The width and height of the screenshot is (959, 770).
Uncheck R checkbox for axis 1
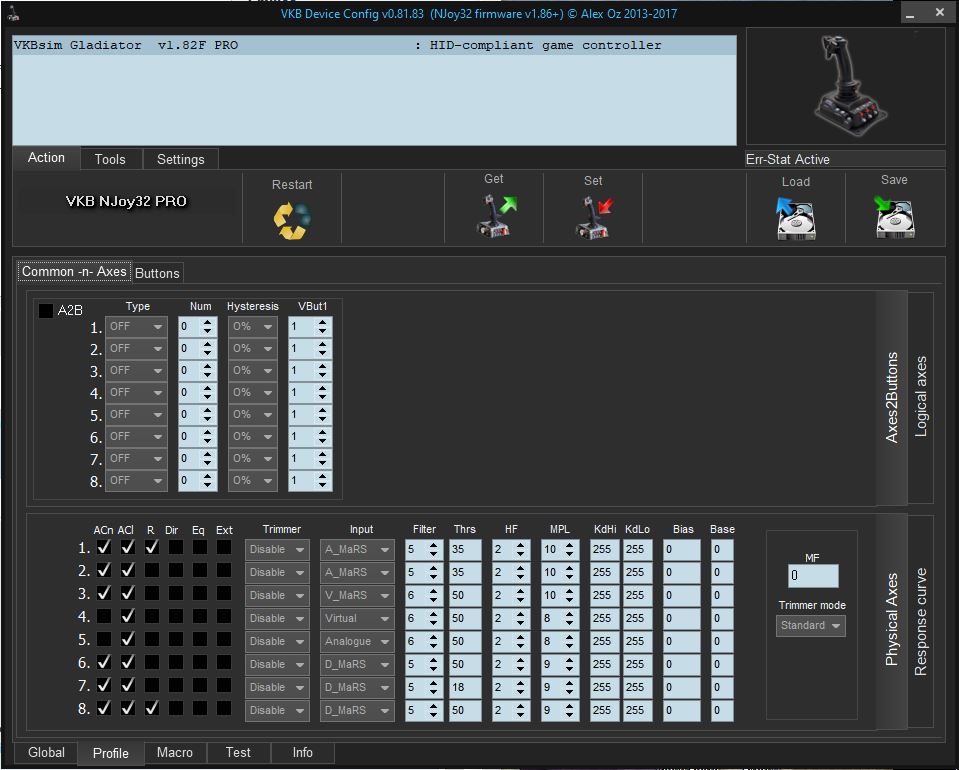coord(152,547)
